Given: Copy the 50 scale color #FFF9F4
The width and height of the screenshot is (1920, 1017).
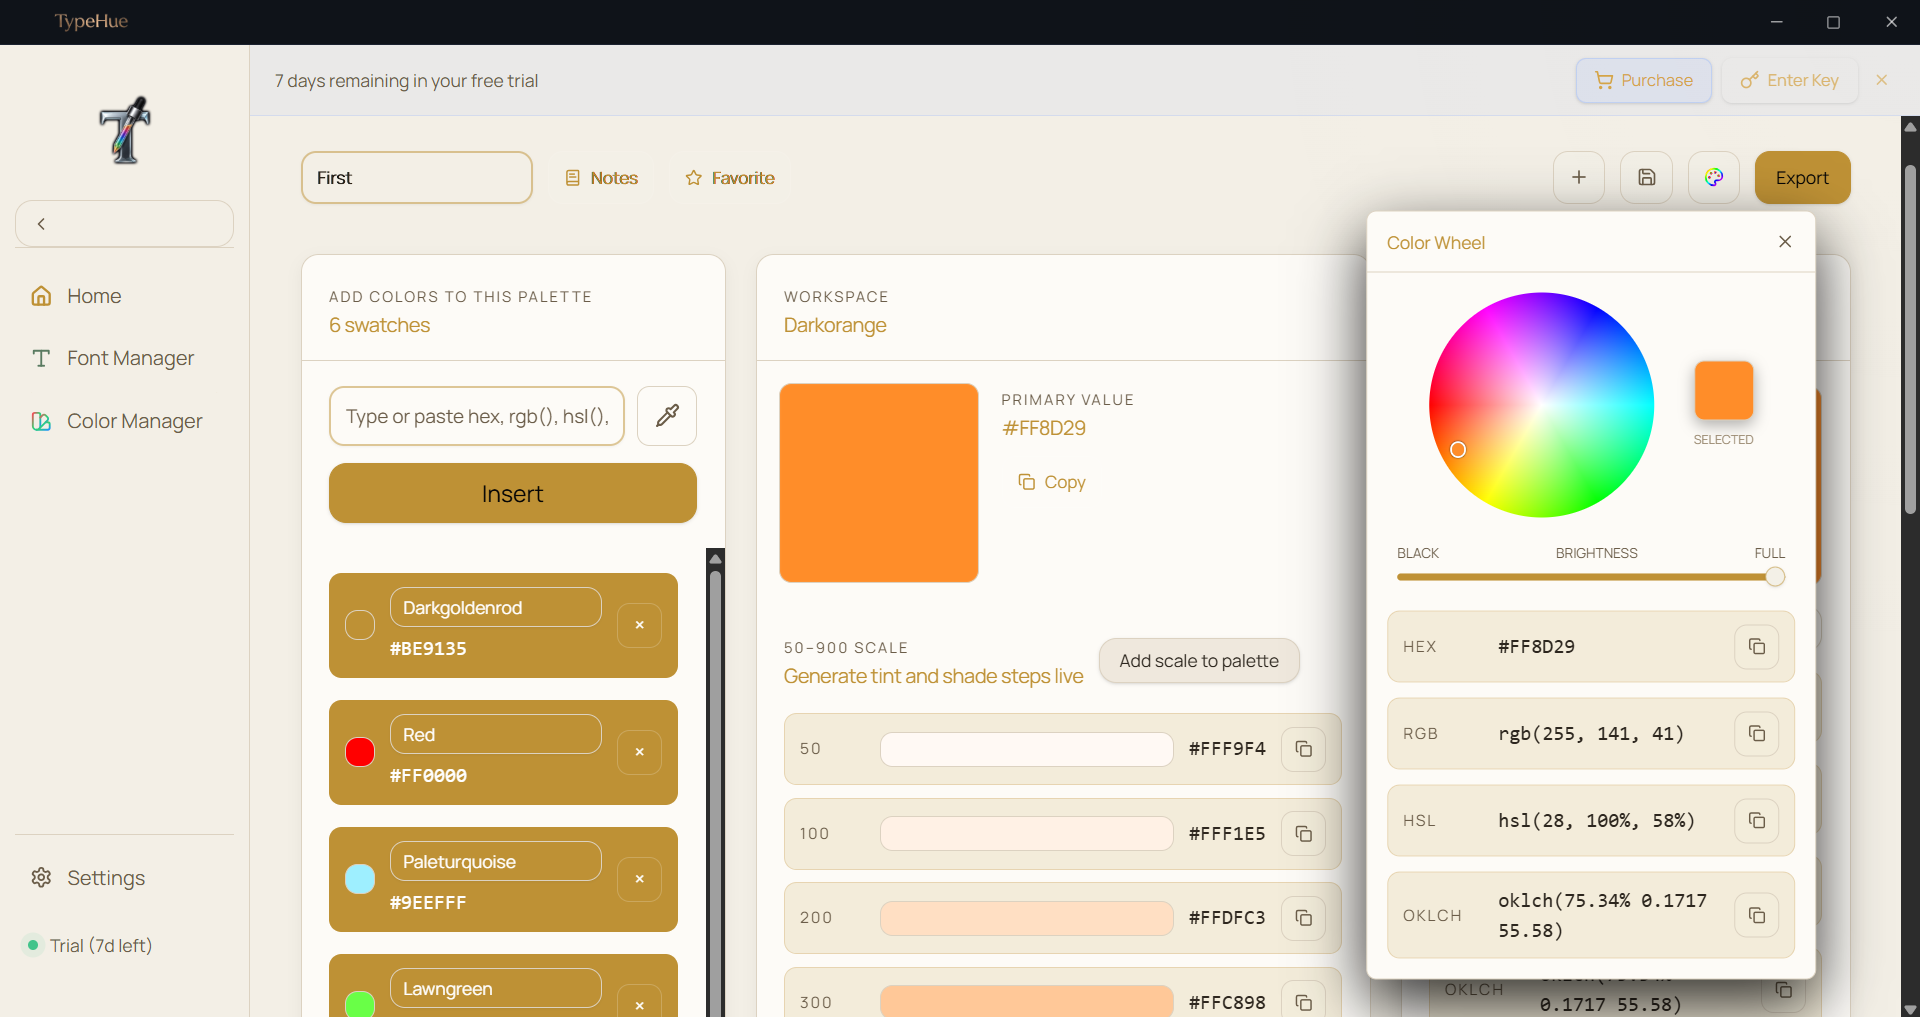Looking at the screenshot, I should (1304, 749).
